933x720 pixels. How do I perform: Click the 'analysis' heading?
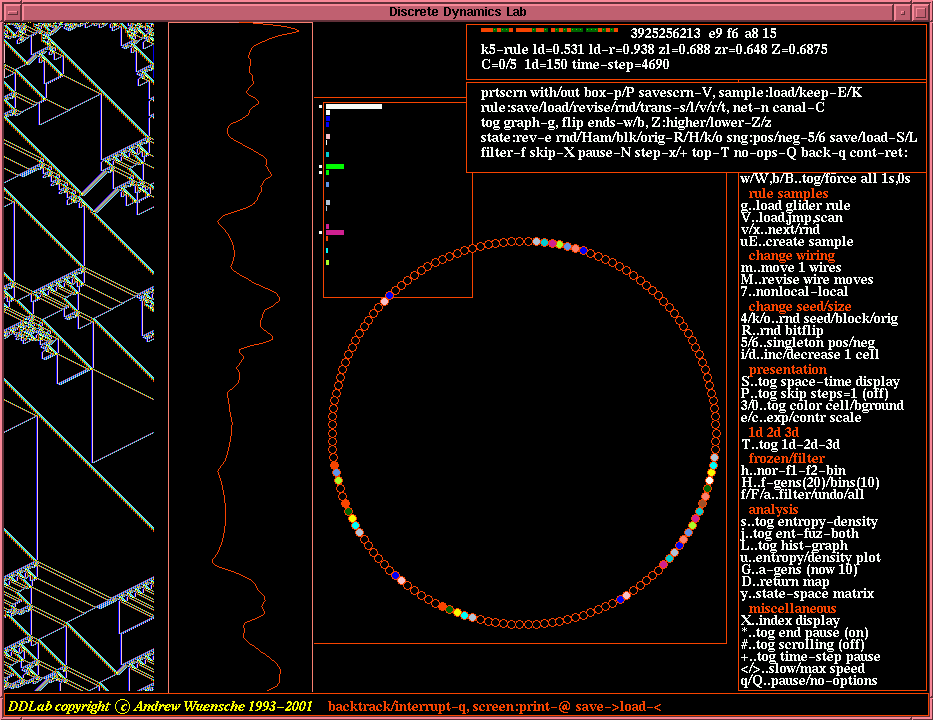click(x=773, y=509)
